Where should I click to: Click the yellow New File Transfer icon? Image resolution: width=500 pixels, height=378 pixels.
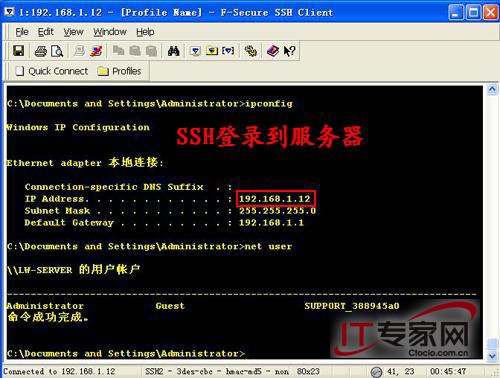[212, 51]
